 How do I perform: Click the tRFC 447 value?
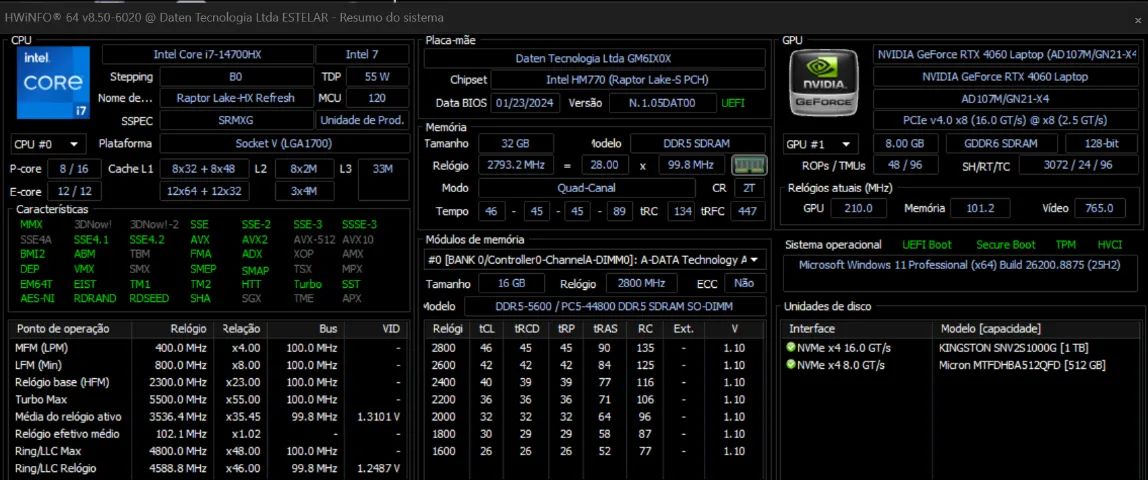[748, 211]
